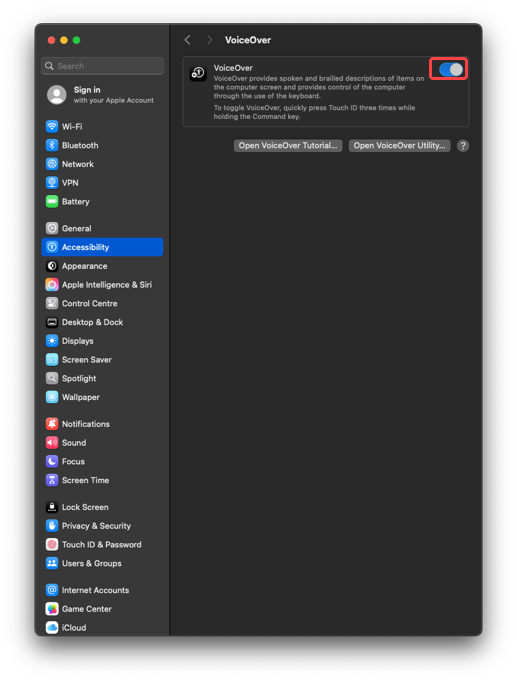Click the VPN icon in the sidebar
Viewport: 517px width, 682px height.
coord(52,183)
